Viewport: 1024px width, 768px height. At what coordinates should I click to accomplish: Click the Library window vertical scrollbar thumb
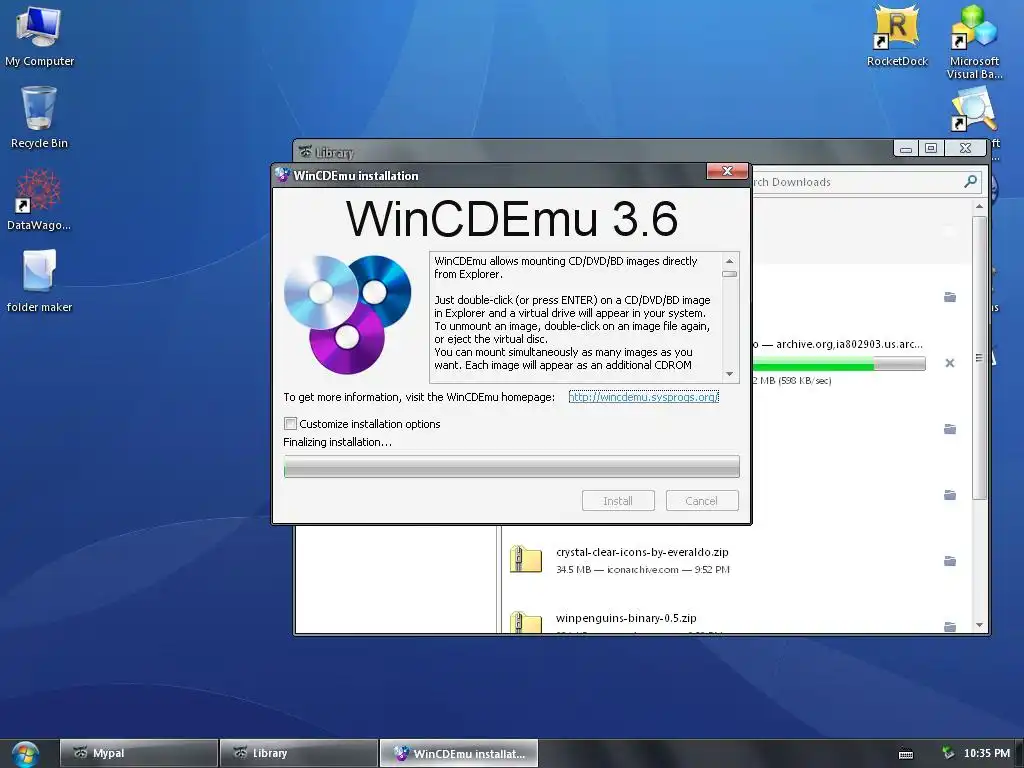[x=979, y=358]
